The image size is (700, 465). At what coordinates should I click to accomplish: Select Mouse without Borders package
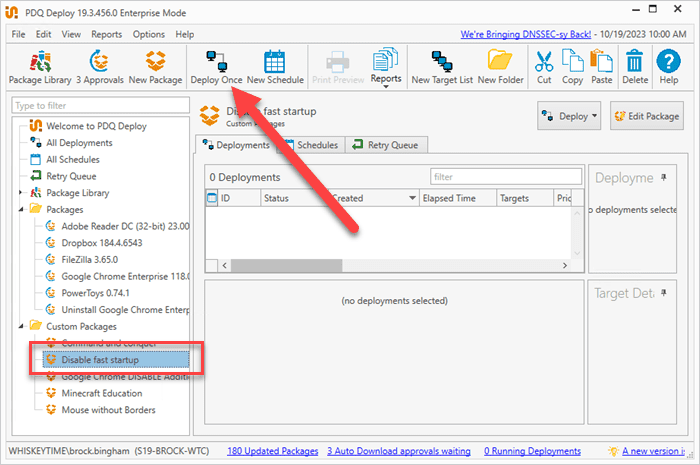point(108,410)
